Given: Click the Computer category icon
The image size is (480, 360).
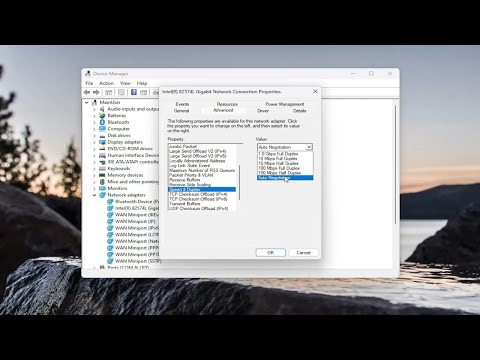Looking at the screenshot, I should (102, 129).
